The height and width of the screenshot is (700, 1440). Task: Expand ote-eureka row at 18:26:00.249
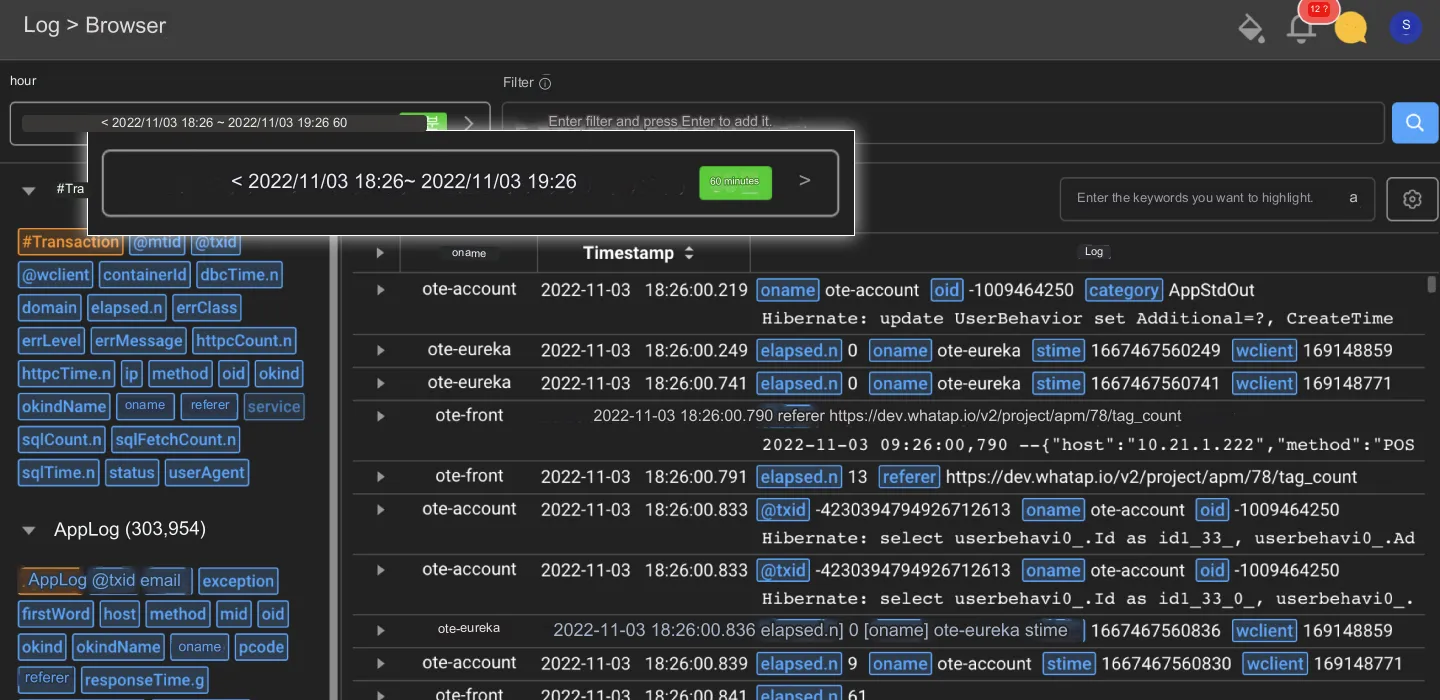tap(380, 351)
